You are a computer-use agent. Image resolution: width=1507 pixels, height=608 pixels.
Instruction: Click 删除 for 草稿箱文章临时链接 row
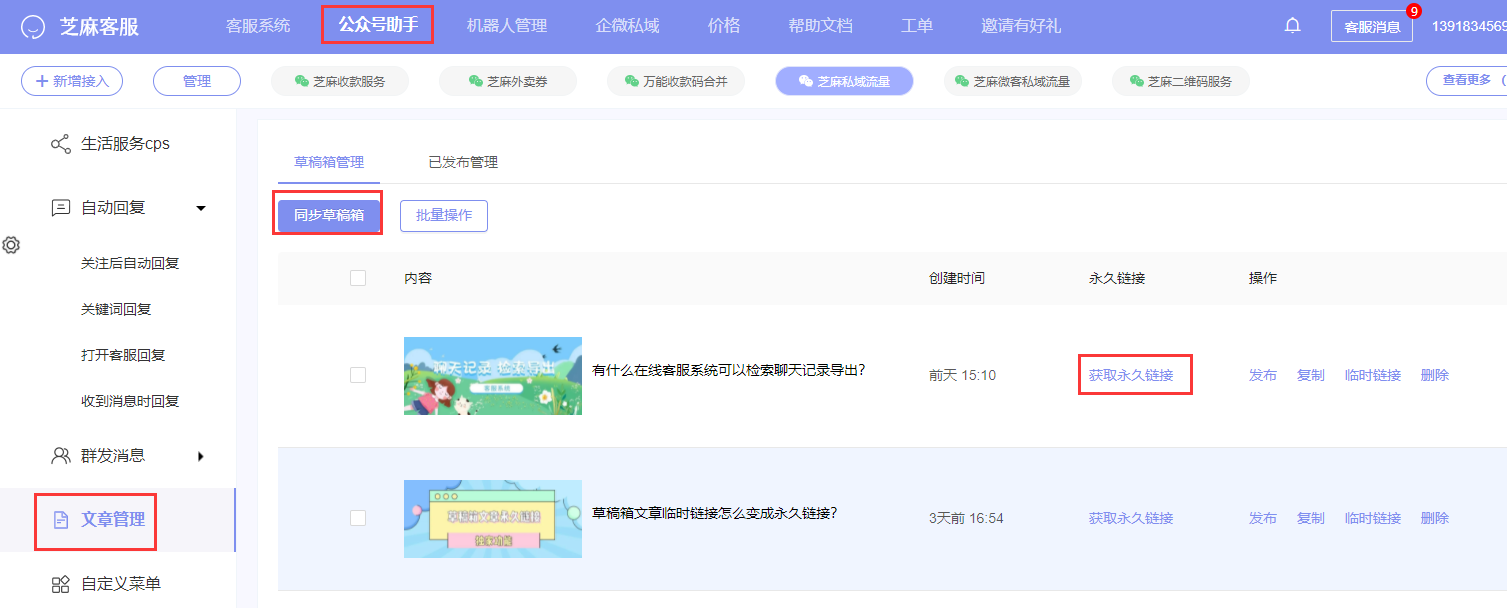1435,518
